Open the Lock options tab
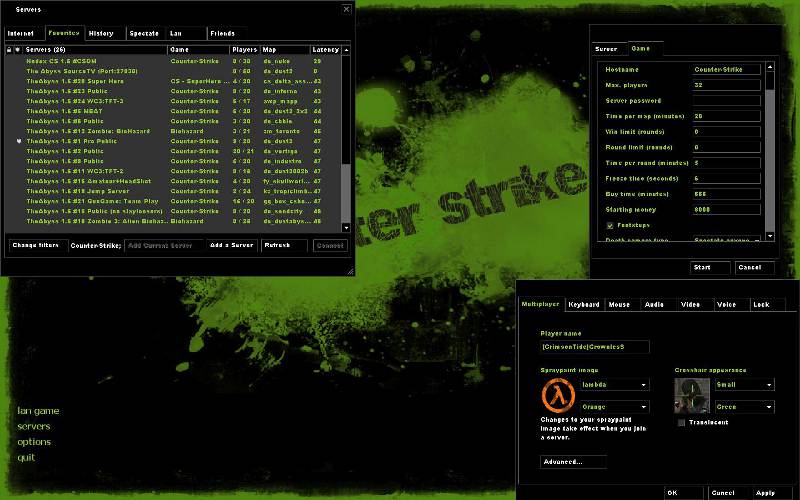The height and width of the screenshot is (500, 800). (767, 305)
